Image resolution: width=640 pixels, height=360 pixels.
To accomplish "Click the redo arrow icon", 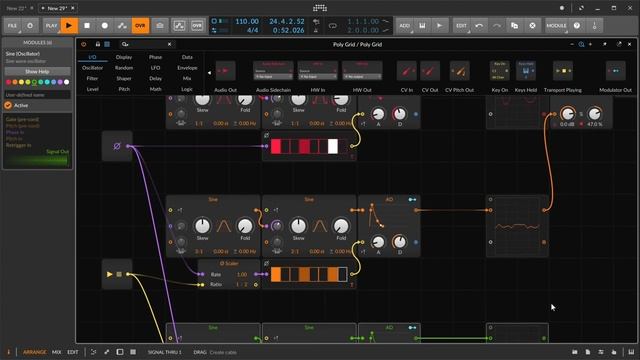I will (497, 25).
